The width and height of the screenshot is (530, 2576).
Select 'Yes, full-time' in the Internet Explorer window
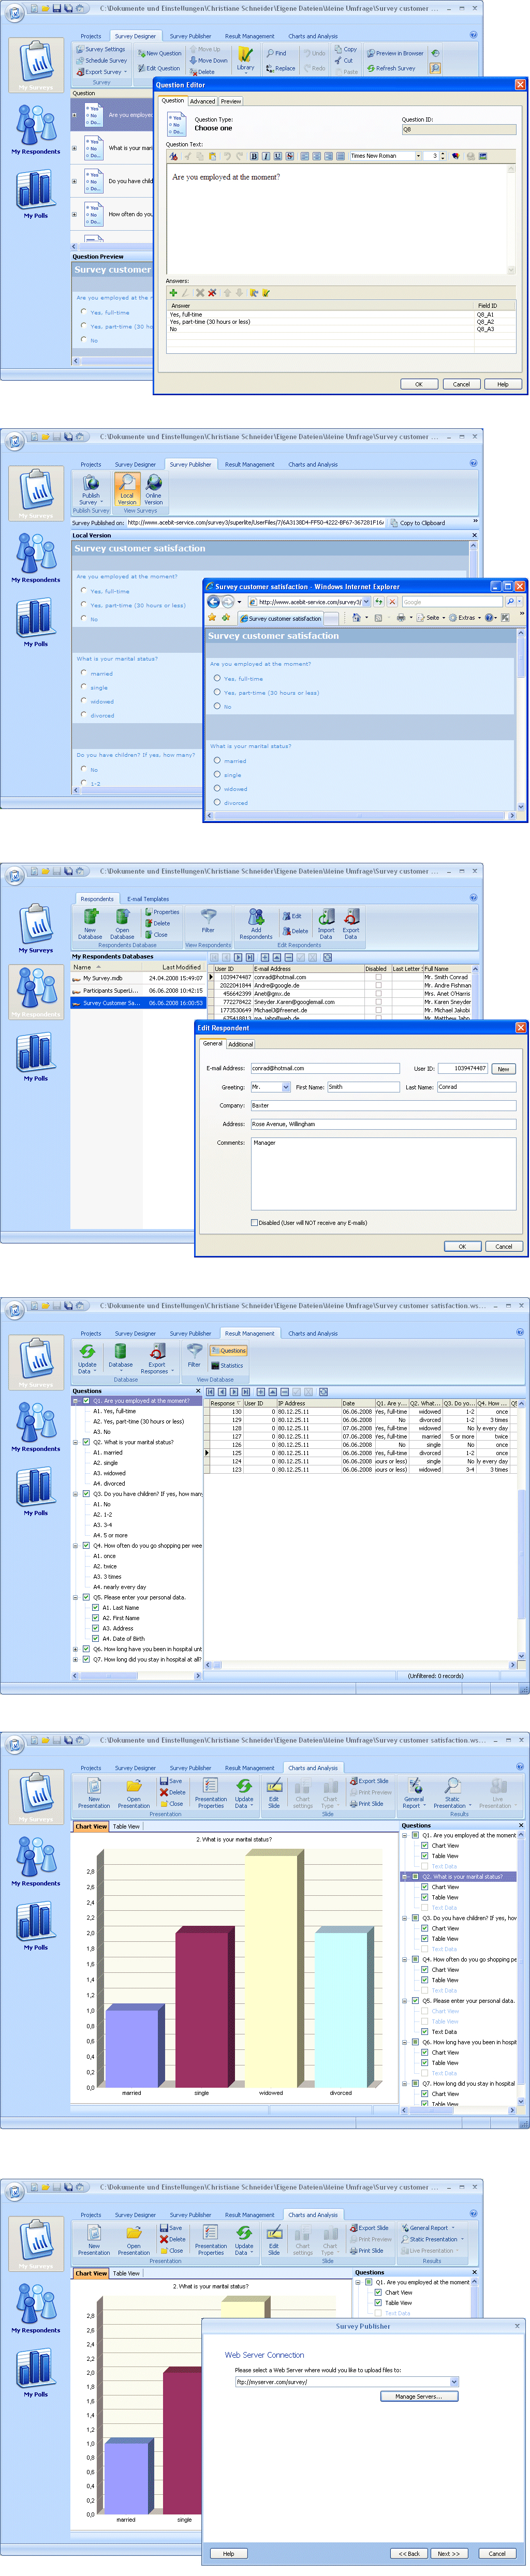point(217,678)
